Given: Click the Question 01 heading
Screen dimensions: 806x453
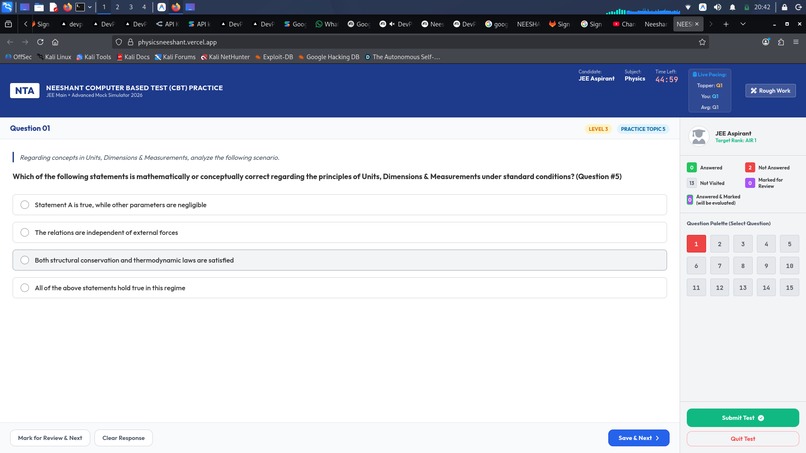Looking at the screenshot, I should pos(30,129).
